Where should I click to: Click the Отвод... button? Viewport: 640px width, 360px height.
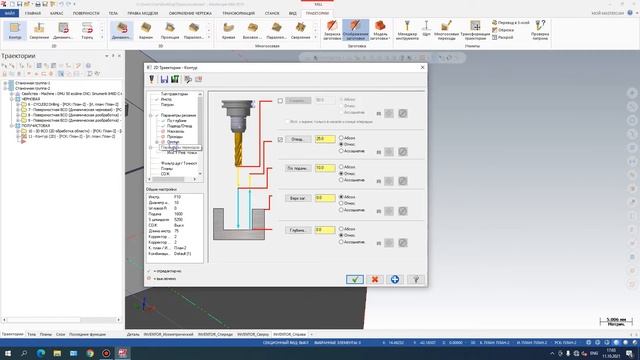pos(298,140)
